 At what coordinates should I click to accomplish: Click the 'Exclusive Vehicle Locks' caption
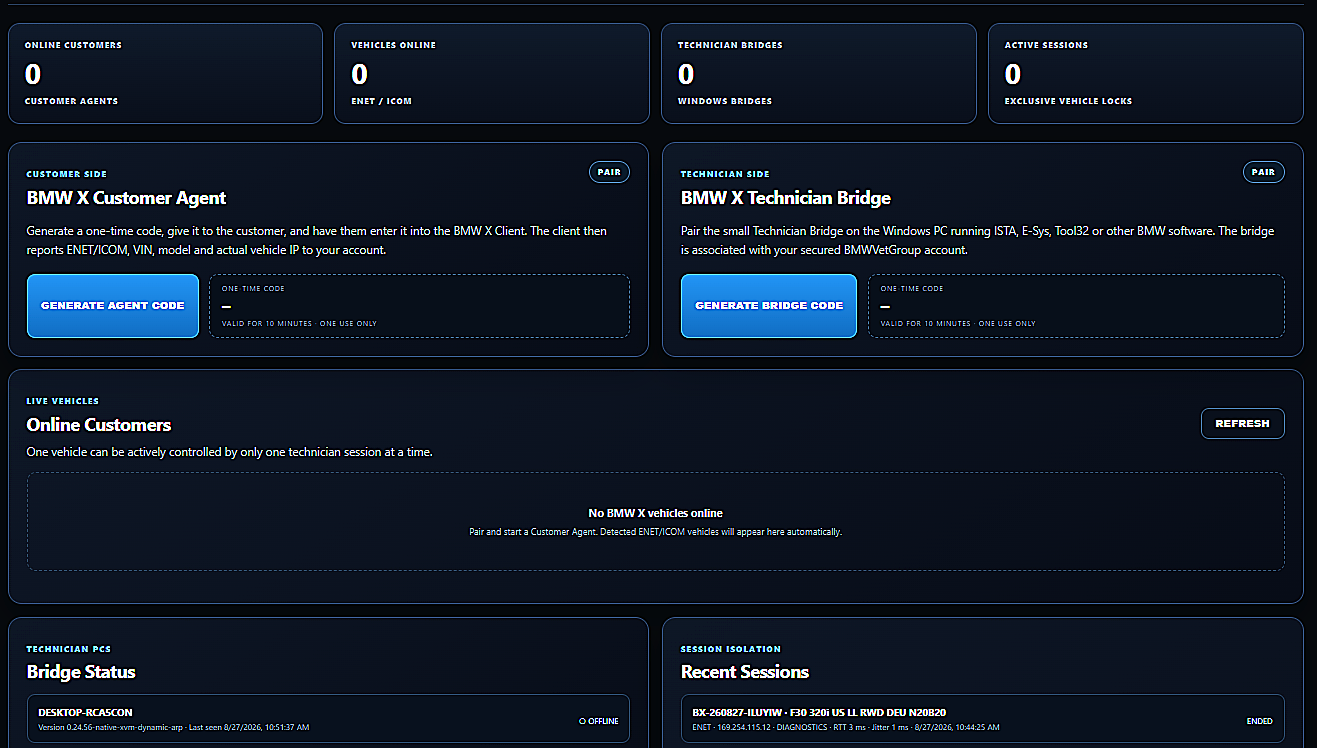coord(1069,101)
